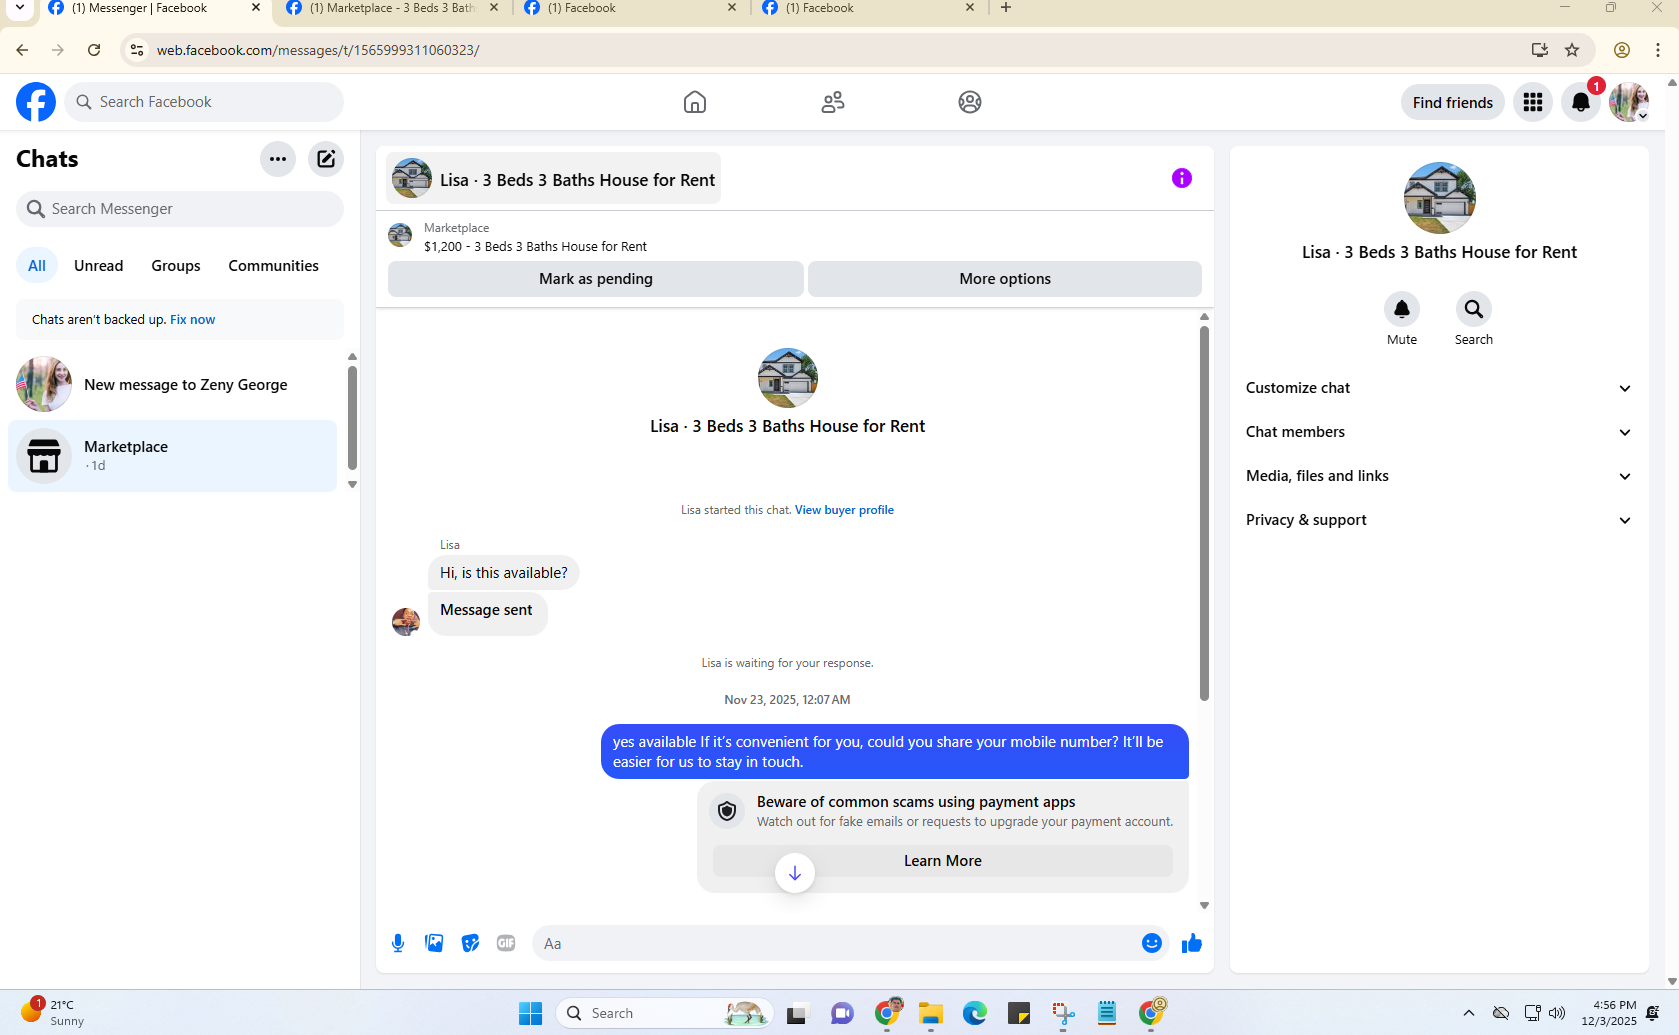Expand Customize chat section
The image size is (1679, 1035).
[1439, 388]
